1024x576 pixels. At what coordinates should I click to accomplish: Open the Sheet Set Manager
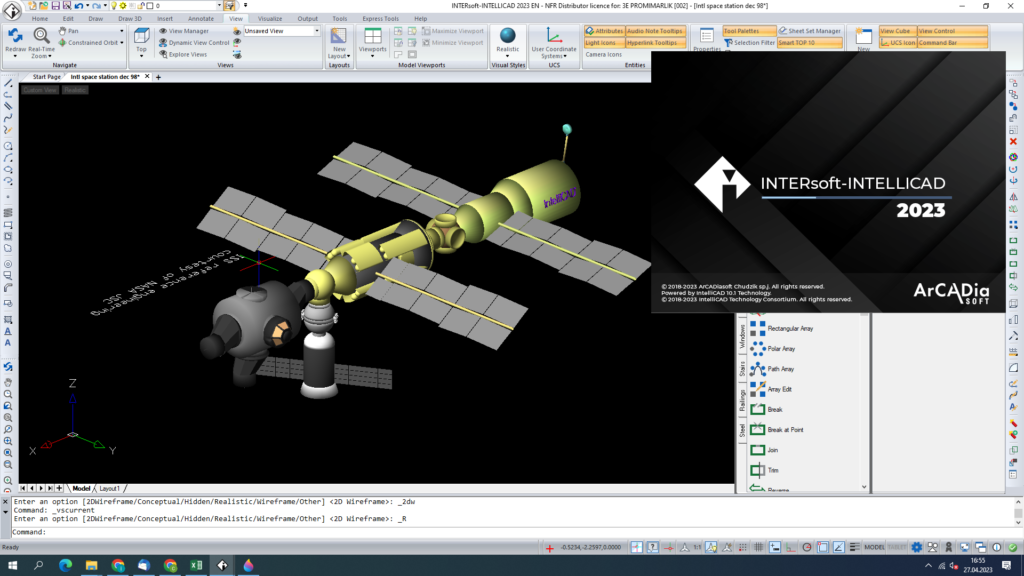pos(815,31)
